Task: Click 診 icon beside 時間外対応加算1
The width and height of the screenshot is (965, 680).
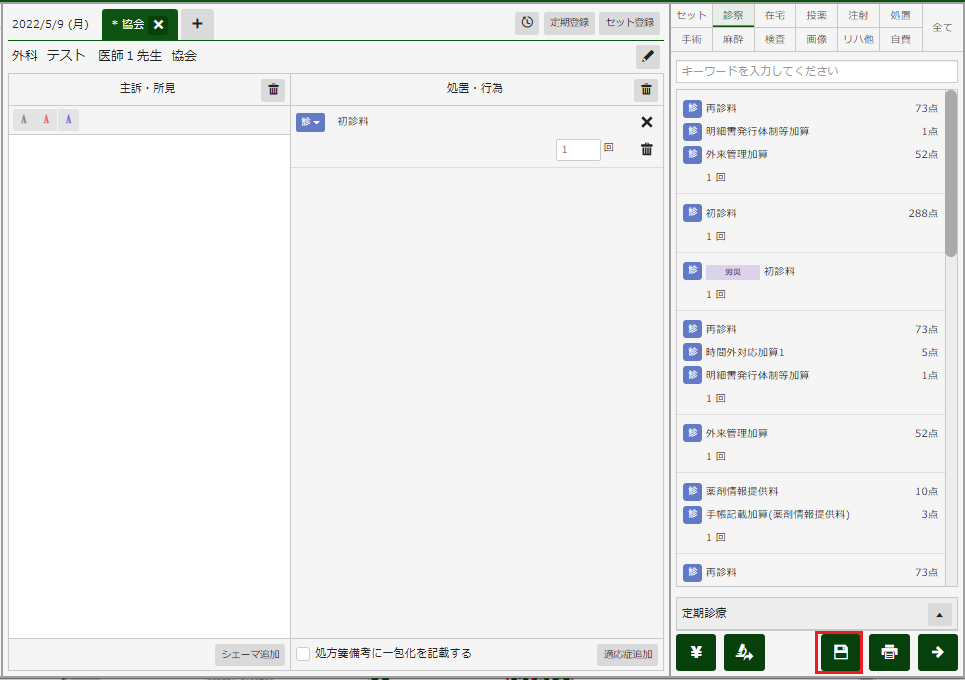Action: (692, 352)
